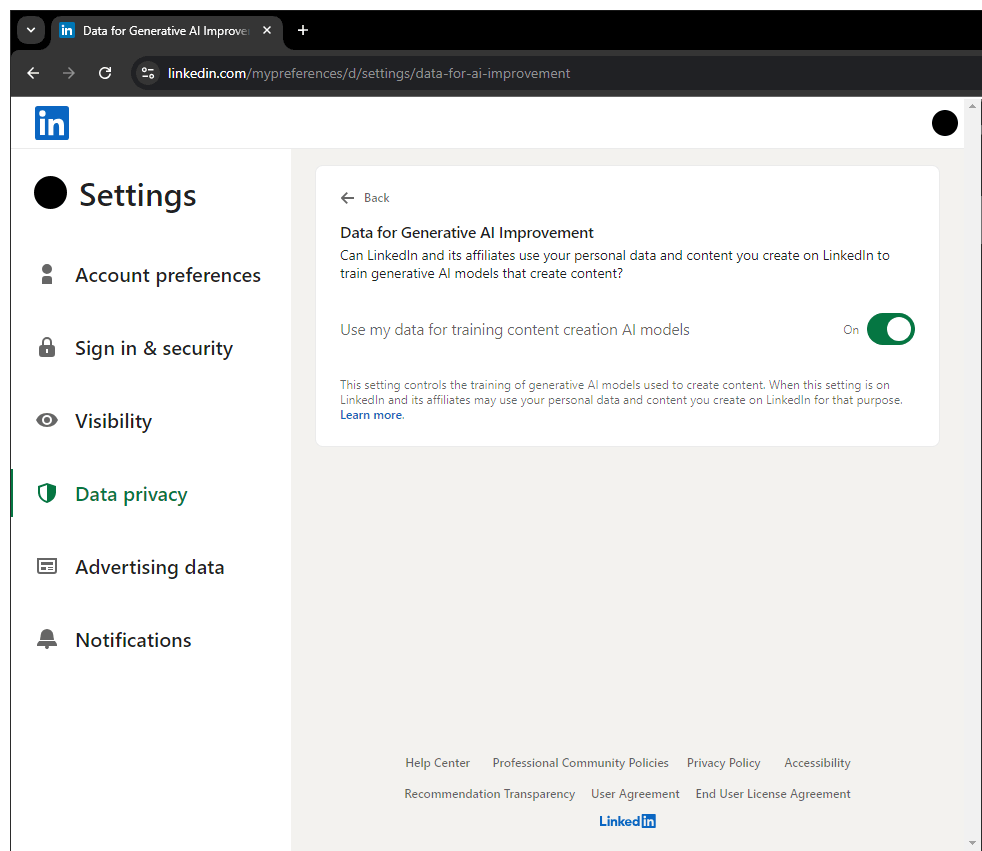
Task: Click the Visibility eye icon
Action: (x=47, y=421)
